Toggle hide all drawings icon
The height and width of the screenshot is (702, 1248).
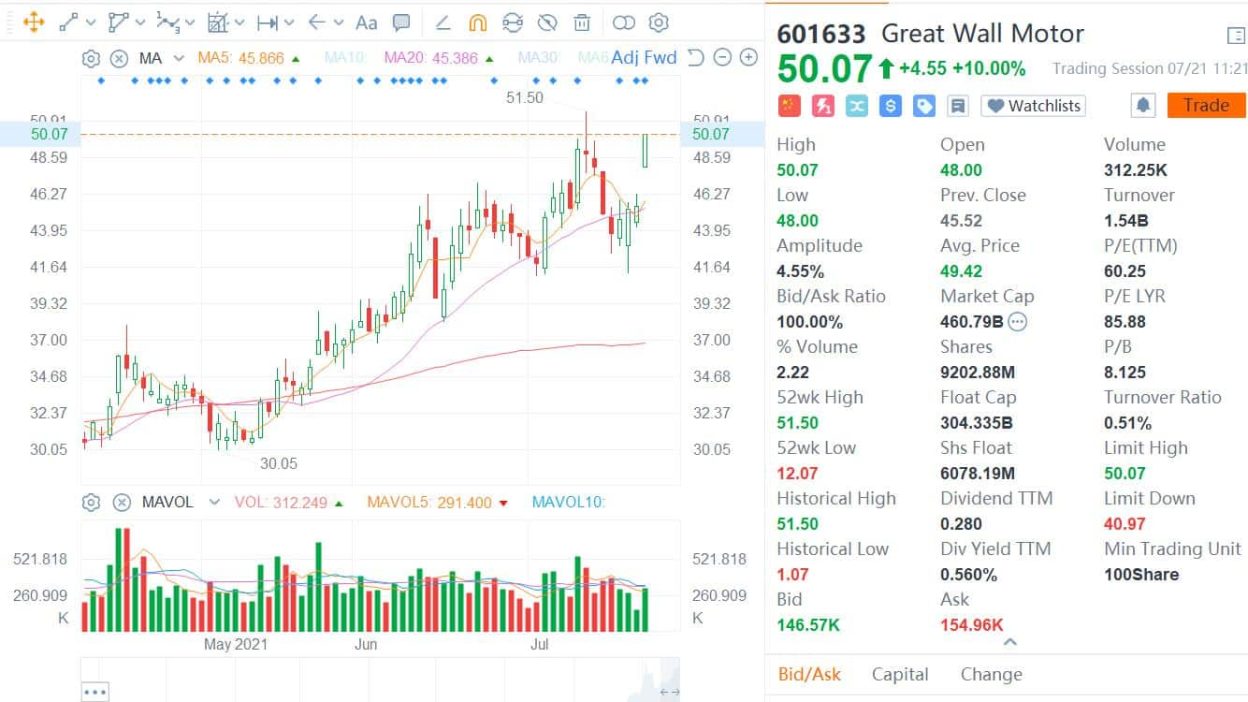(x=547, y=22)
